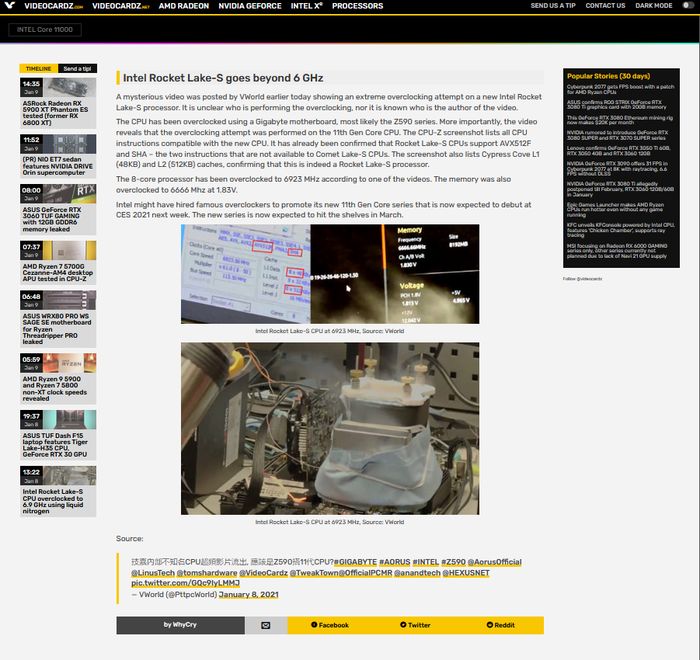Open @LinusTech mention

153,572
